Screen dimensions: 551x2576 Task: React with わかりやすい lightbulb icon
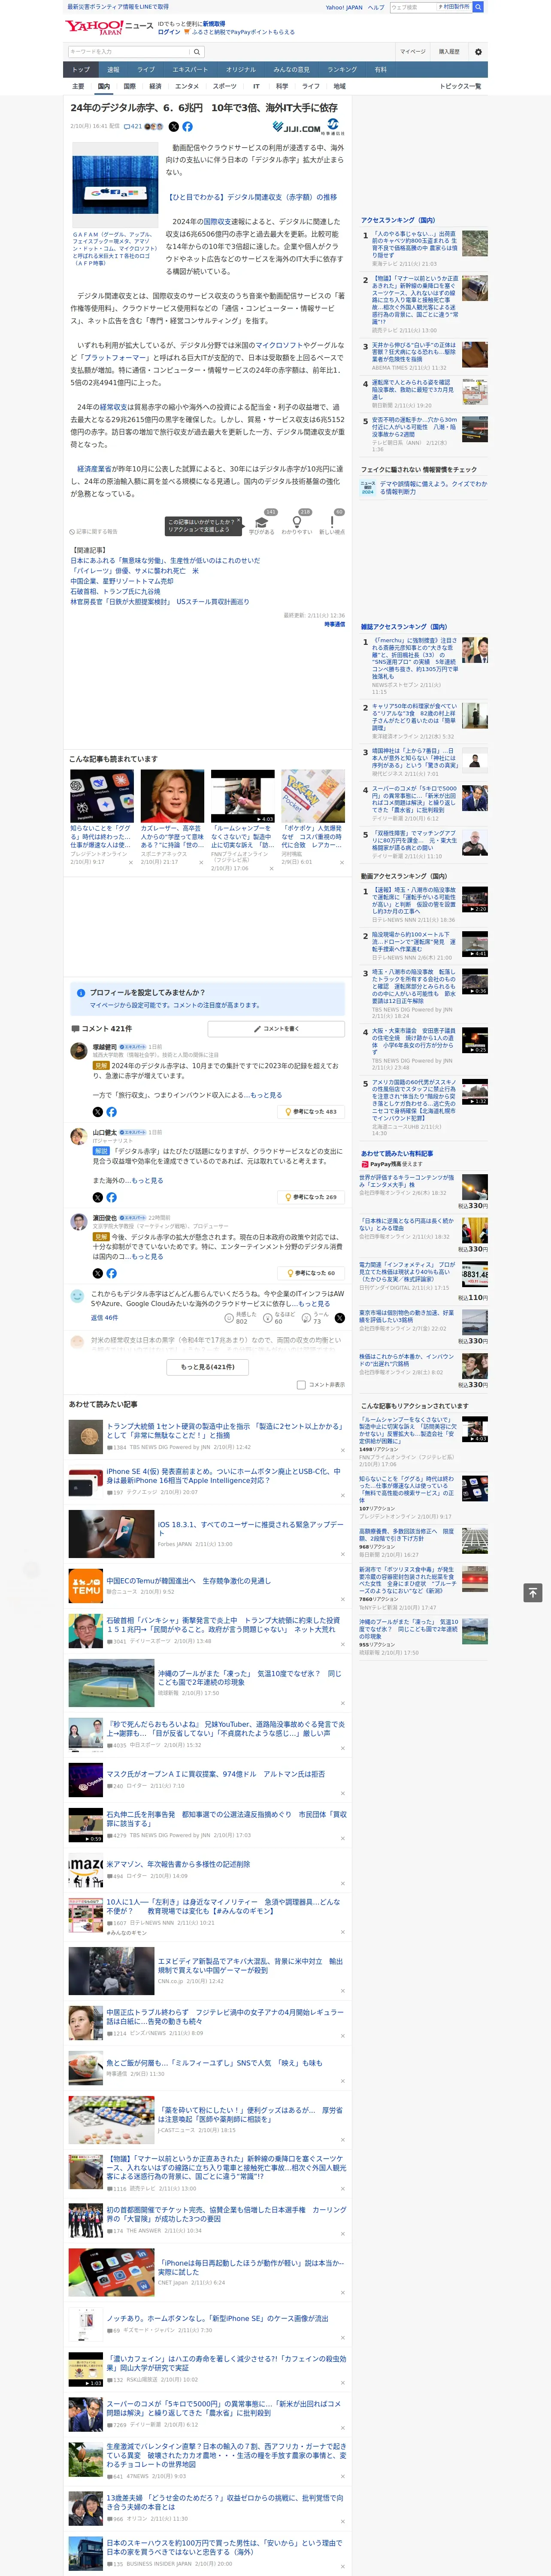(x=296, y=522)
